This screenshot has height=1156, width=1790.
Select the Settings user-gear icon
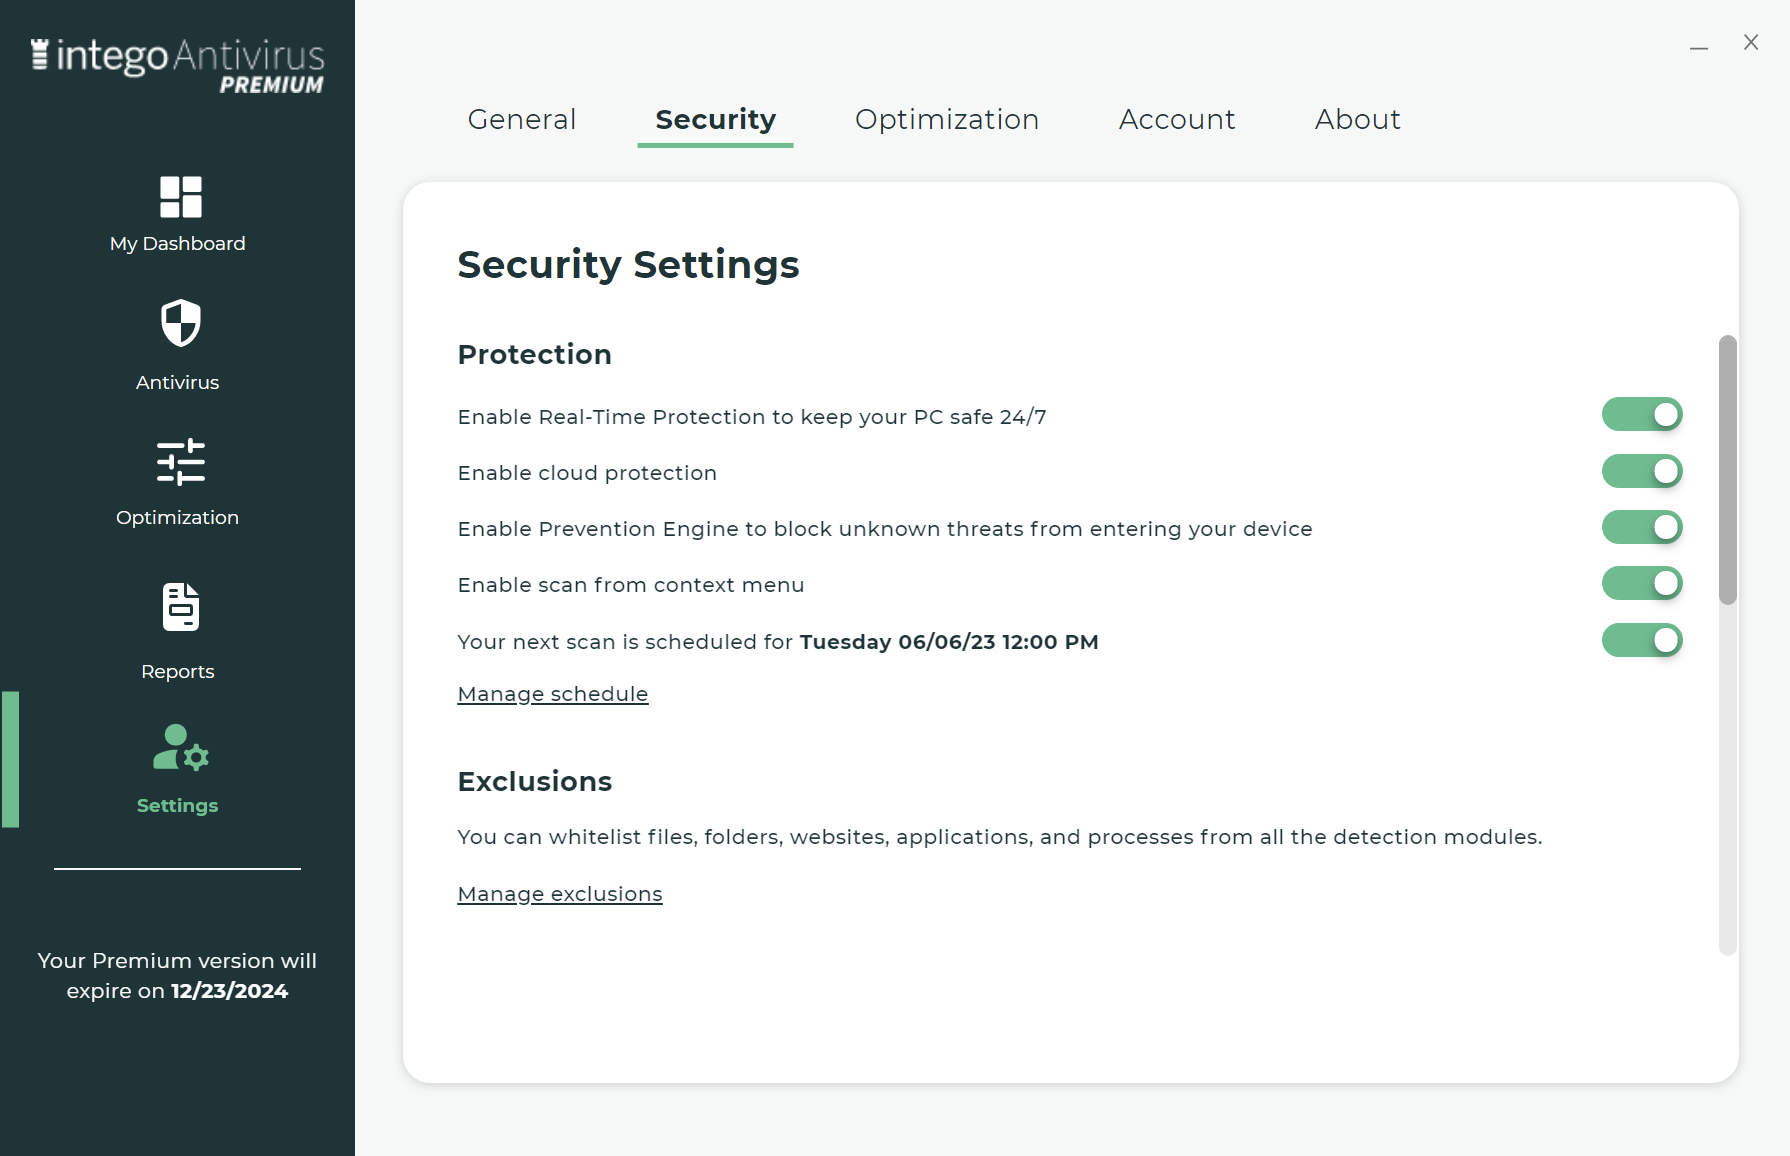(180, 748)
